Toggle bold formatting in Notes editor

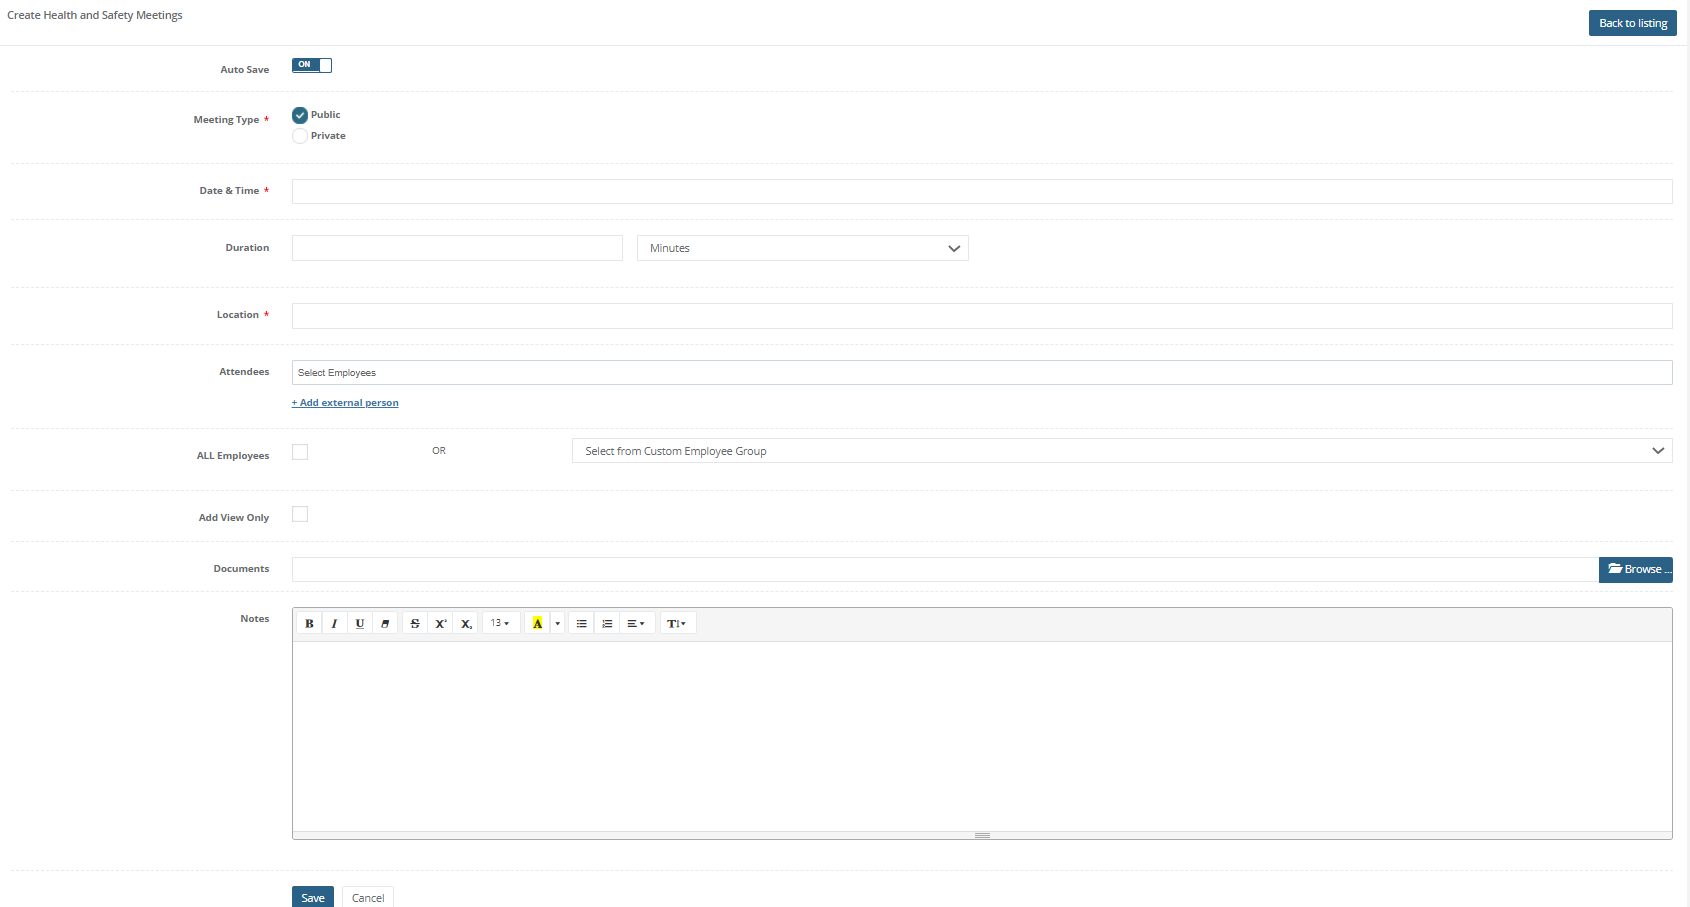pyautogui.click(x=309, y=623)
